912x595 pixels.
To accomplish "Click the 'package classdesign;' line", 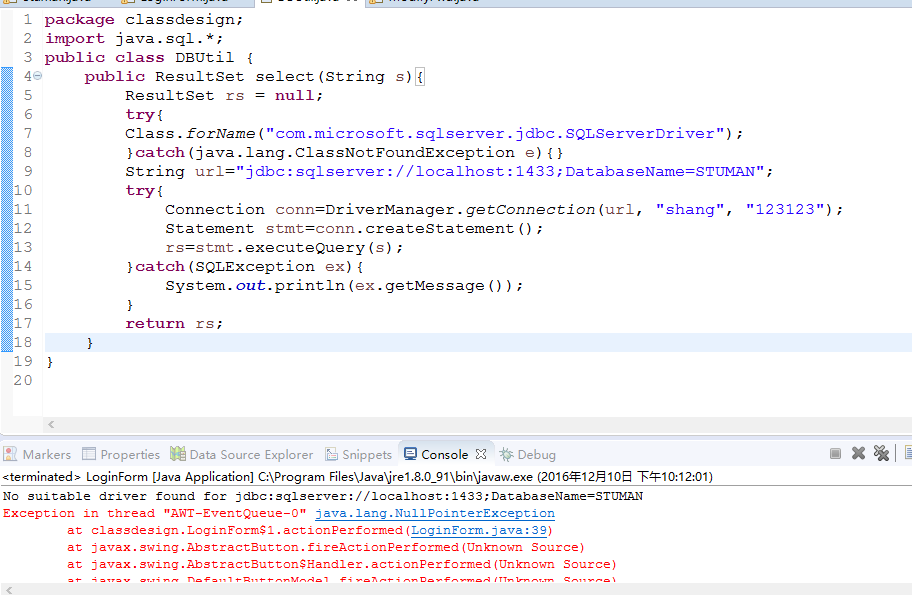I will click(144, 19).
